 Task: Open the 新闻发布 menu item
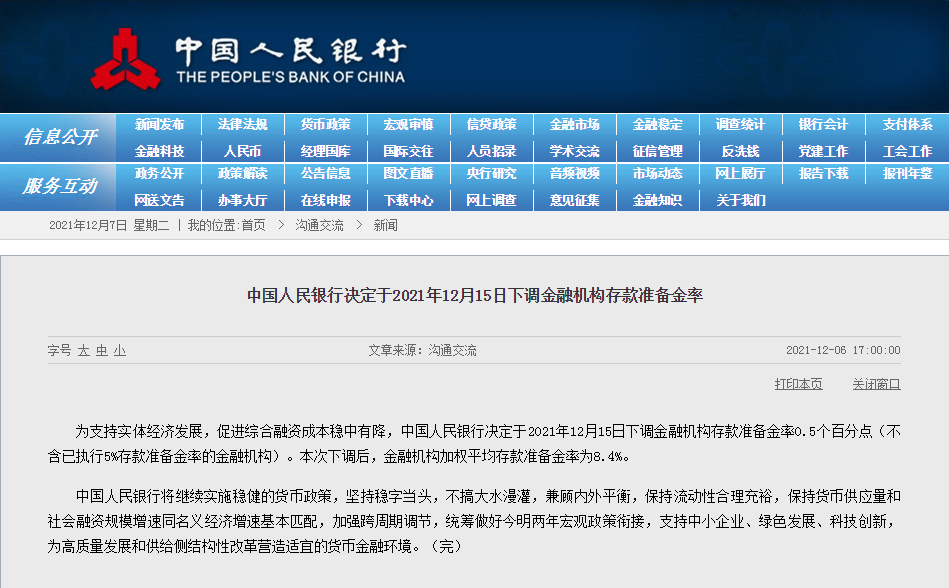pos(160,125)
